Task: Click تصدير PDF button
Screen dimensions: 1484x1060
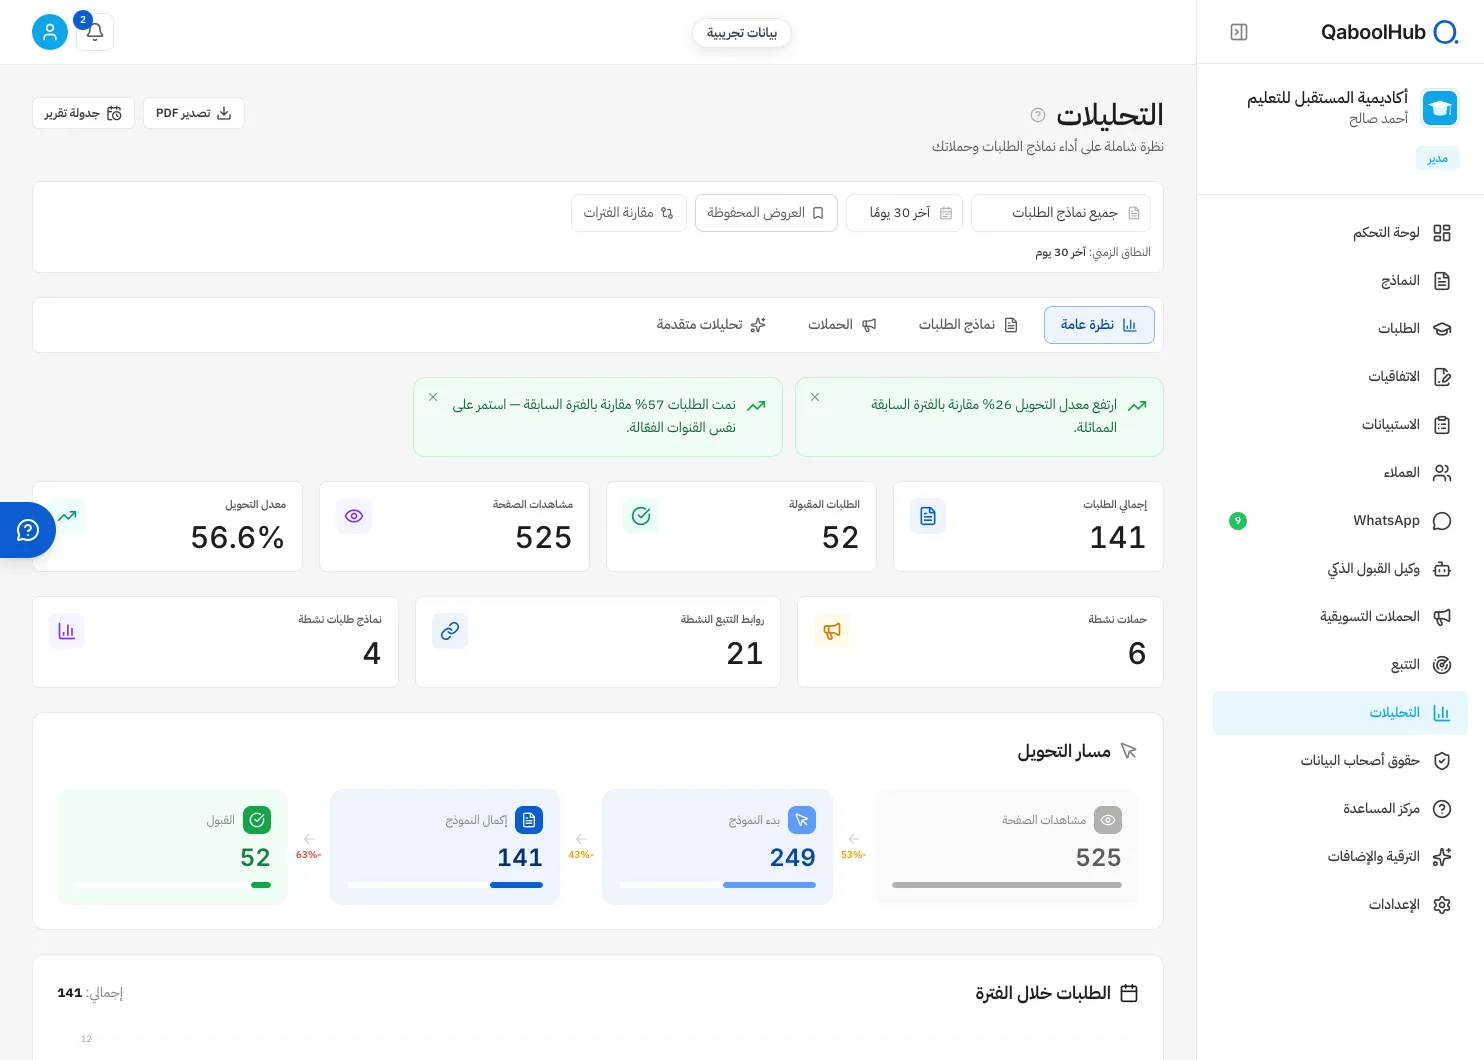Action: [x=194, y=113]
